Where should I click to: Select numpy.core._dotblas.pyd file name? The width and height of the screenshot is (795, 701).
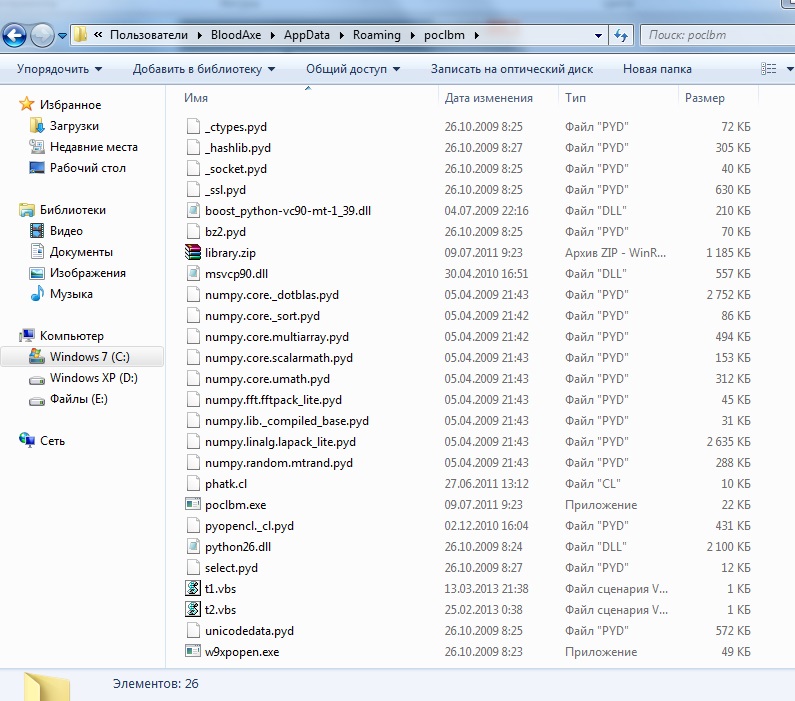[x=272, y=295]
